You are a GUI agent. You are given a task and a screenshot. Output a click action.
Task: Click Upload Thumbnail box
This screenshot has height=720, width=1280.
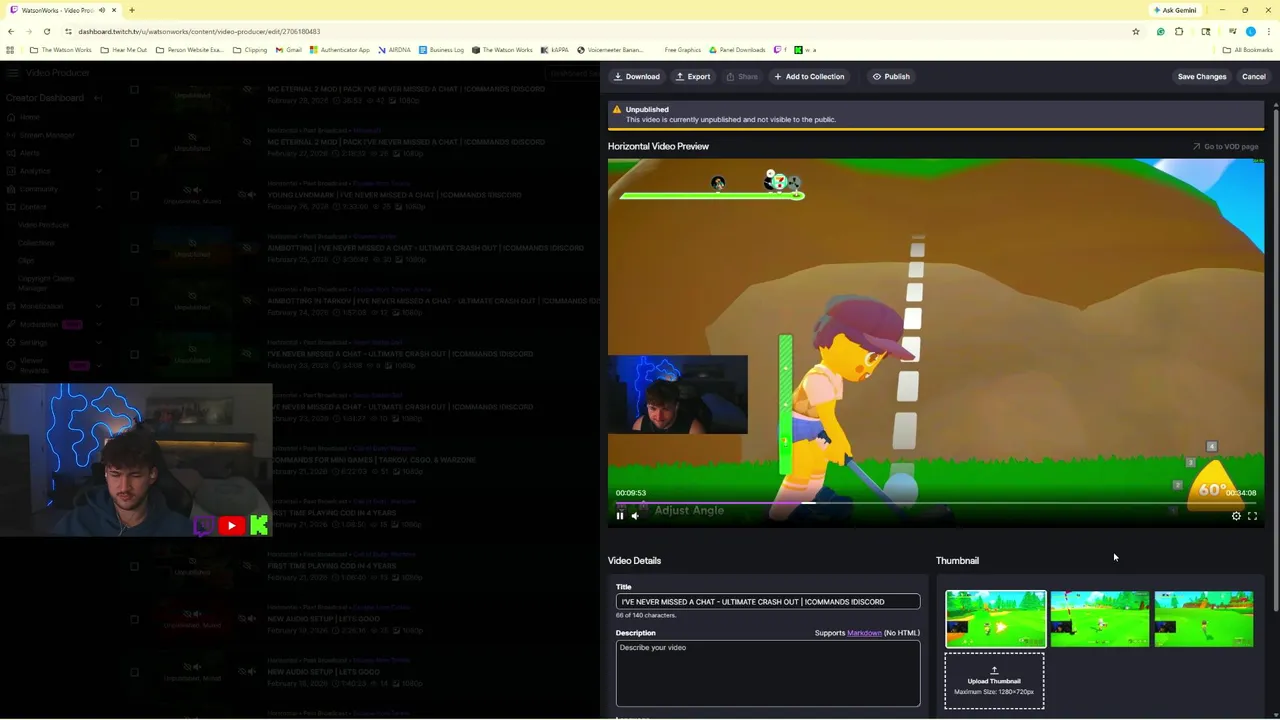pyautogui.click(x=994, y=681)
